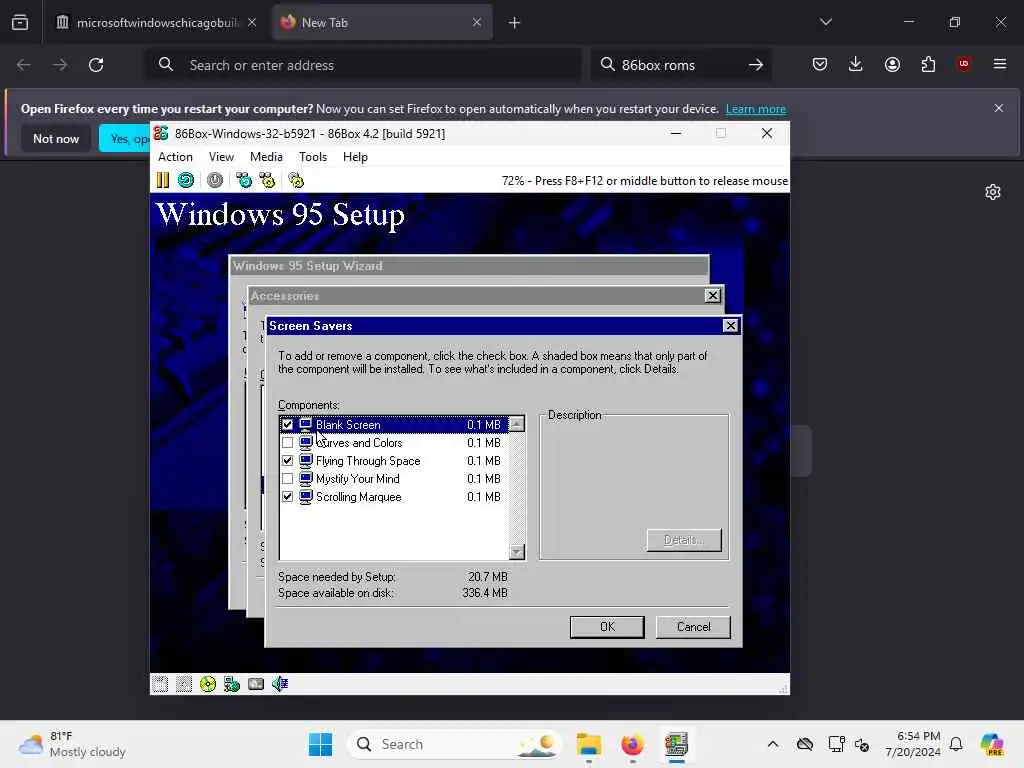Open 86Box Action menu
Image resolution: width=1024 pixels, height=768 pixels.
pyautogui.click(x=175, y=157)
